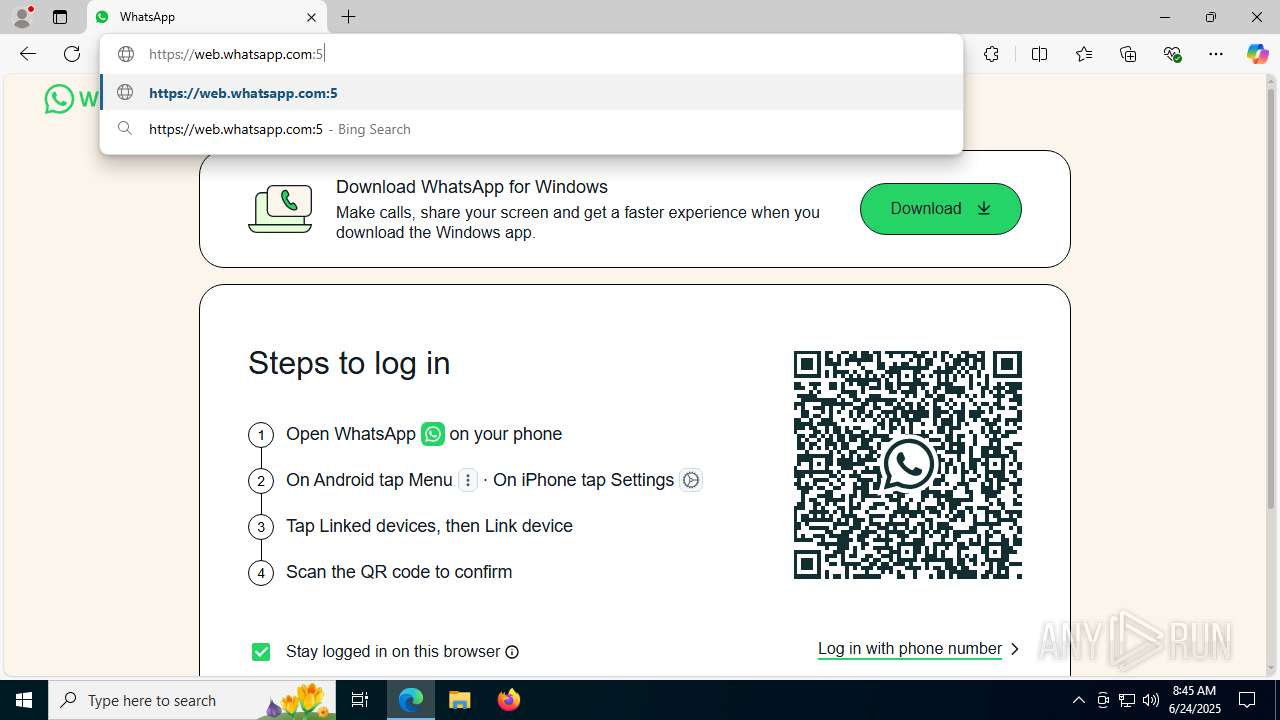Viewport: 1280px width, 720px height.
Task: Click the taskbar search box
Action: tap(194, 700)
